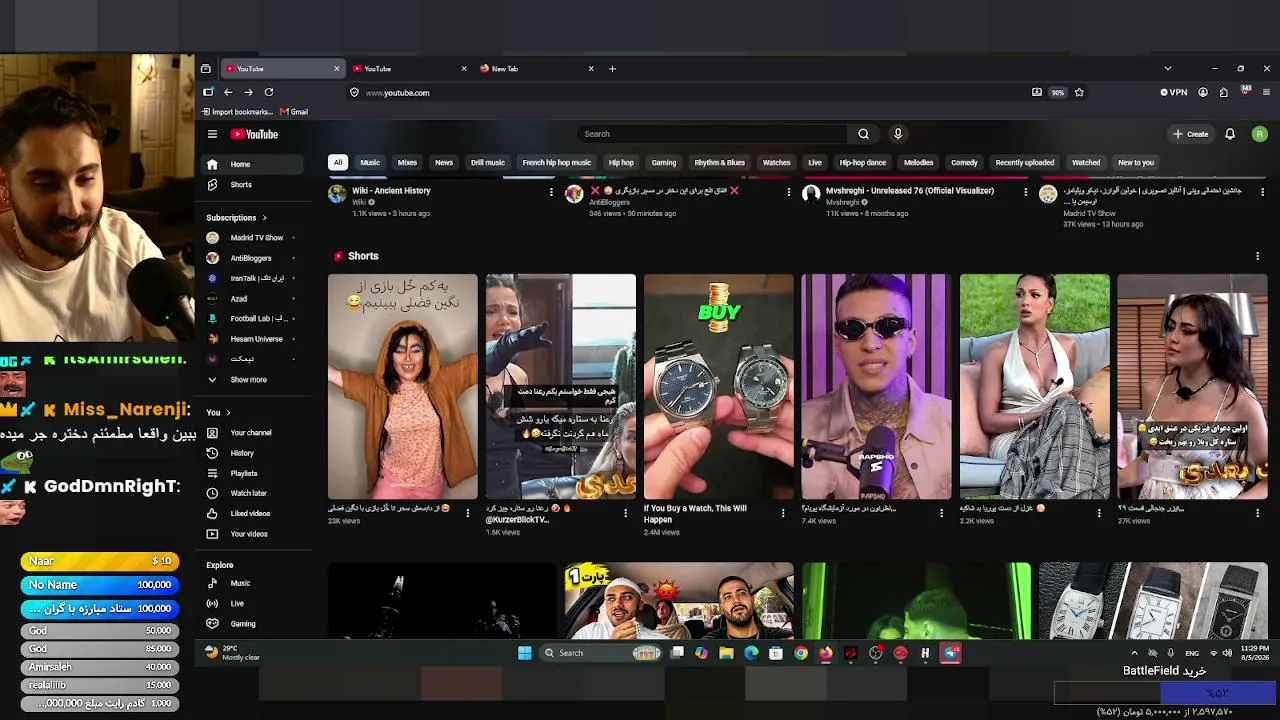Open the two watches BUY Short thumbnail

(x=719, y=386)
